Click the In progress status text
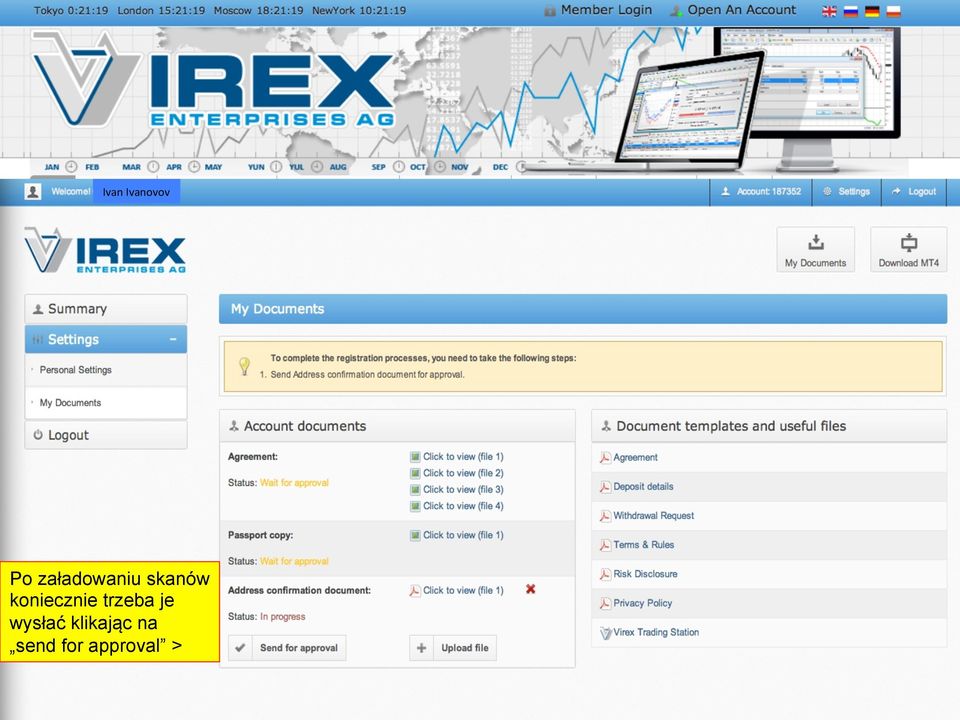 coord(283,617)
